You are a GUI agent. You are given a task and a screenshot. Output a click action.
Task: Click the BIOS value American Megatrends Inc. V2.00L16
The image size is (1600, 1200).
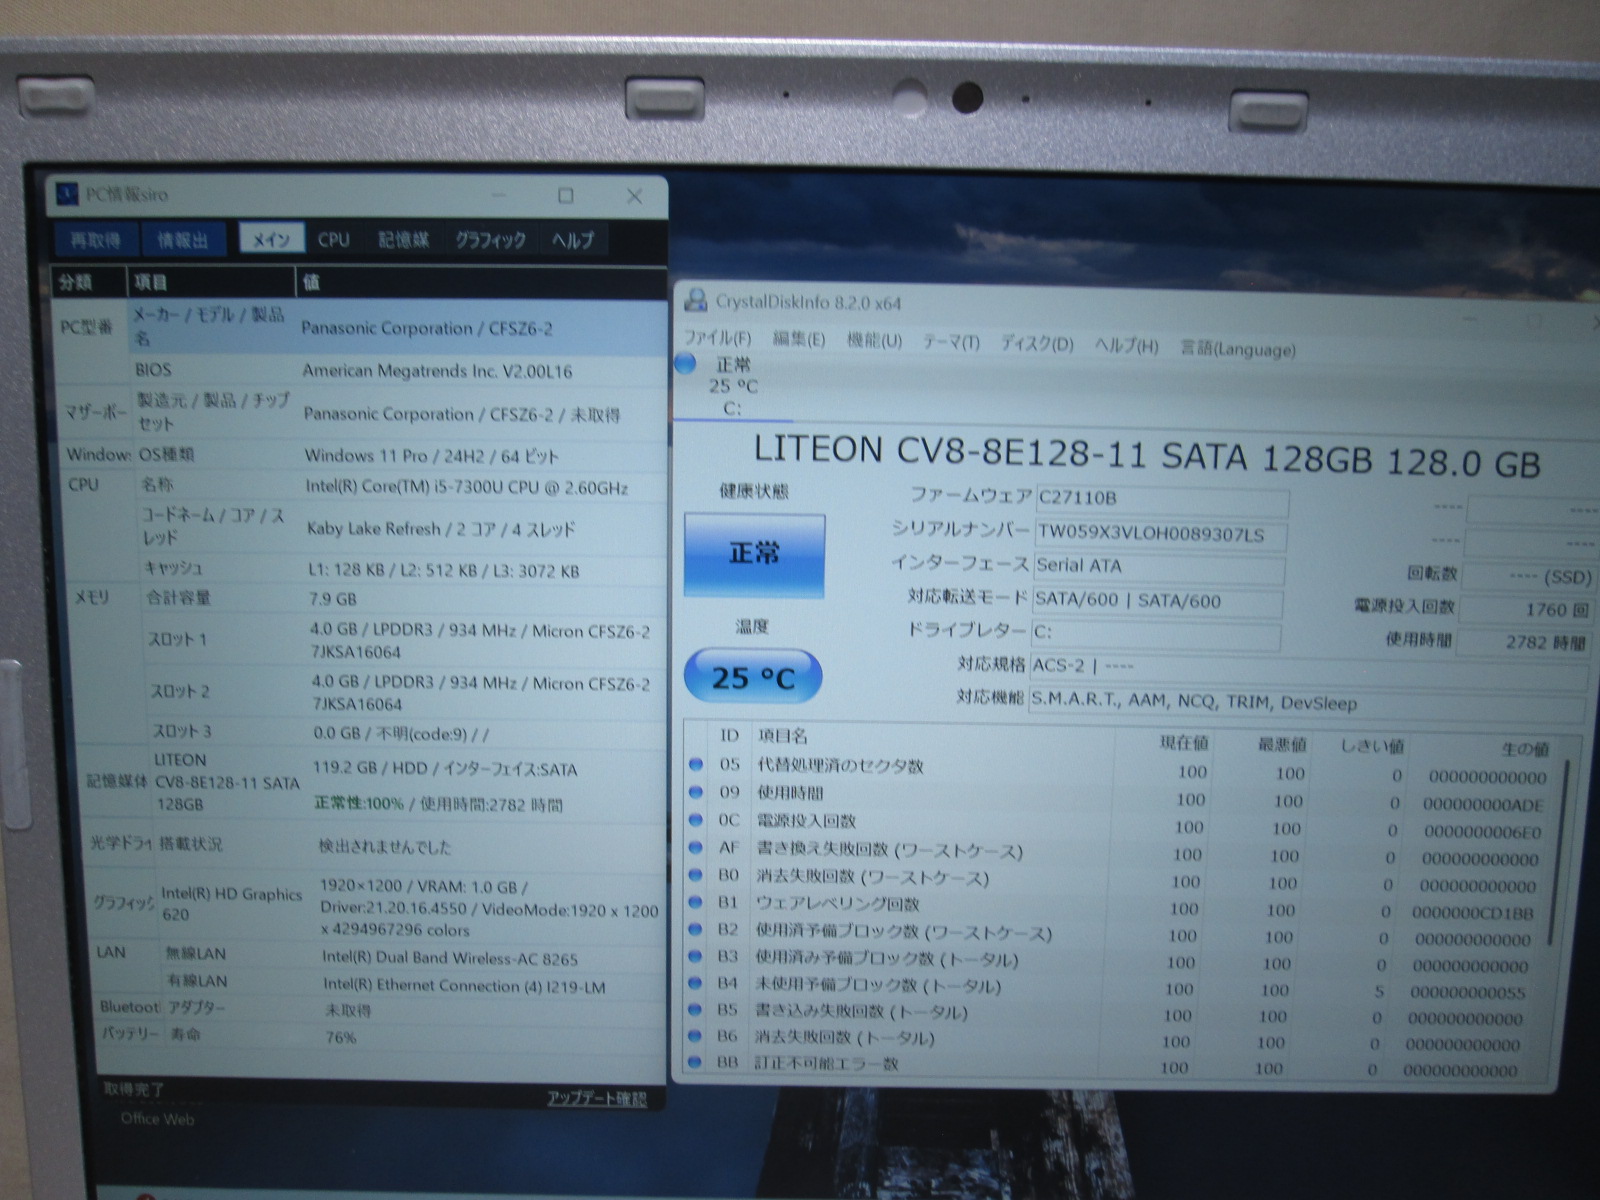438,371
